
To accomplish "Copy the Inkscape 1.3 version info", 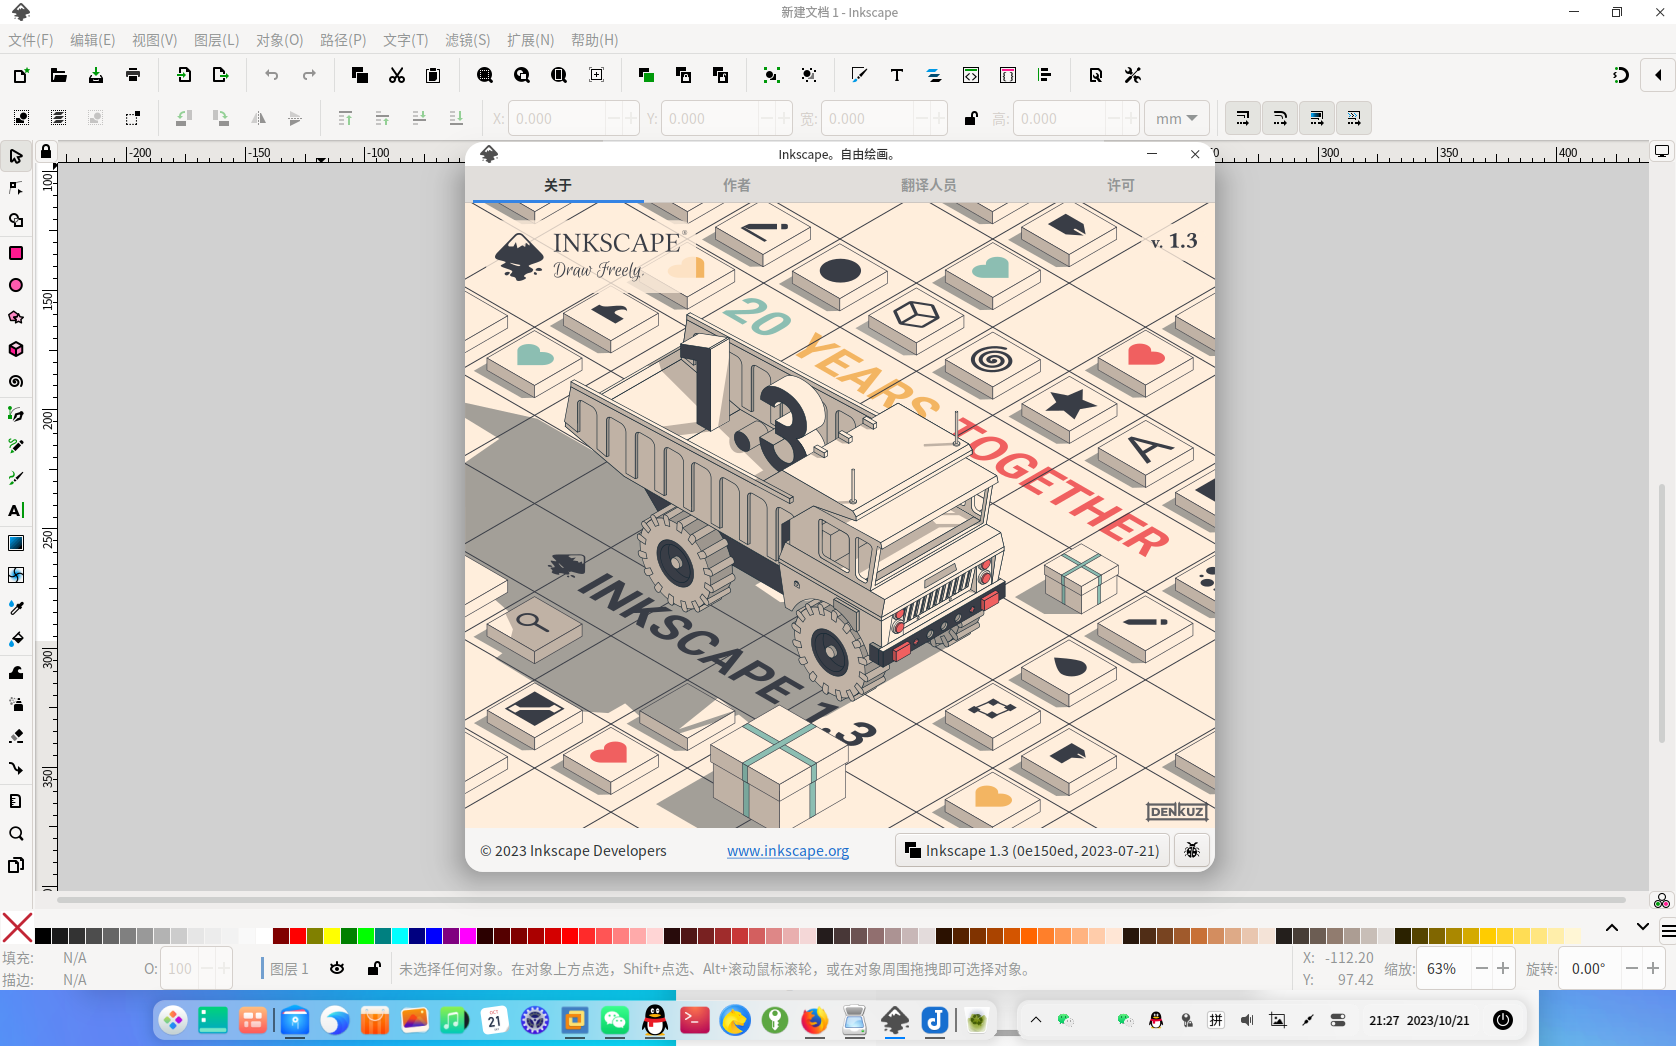I will click(1032, 850).
